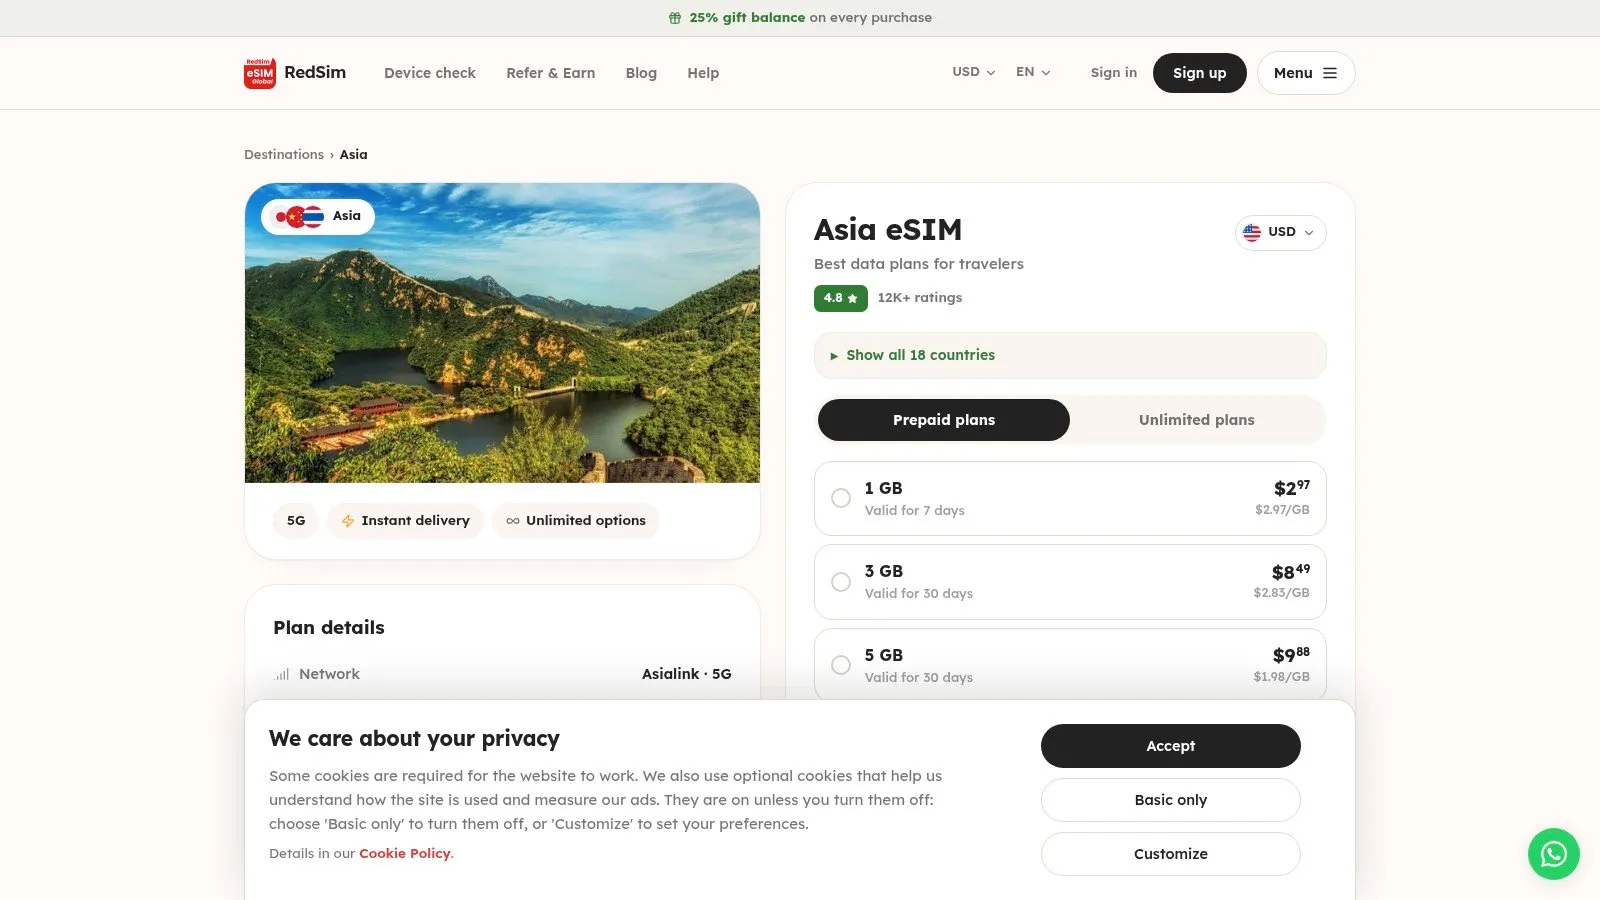Open the EN language dropdown
The image size is (1600, 900).
point(1033,72)
